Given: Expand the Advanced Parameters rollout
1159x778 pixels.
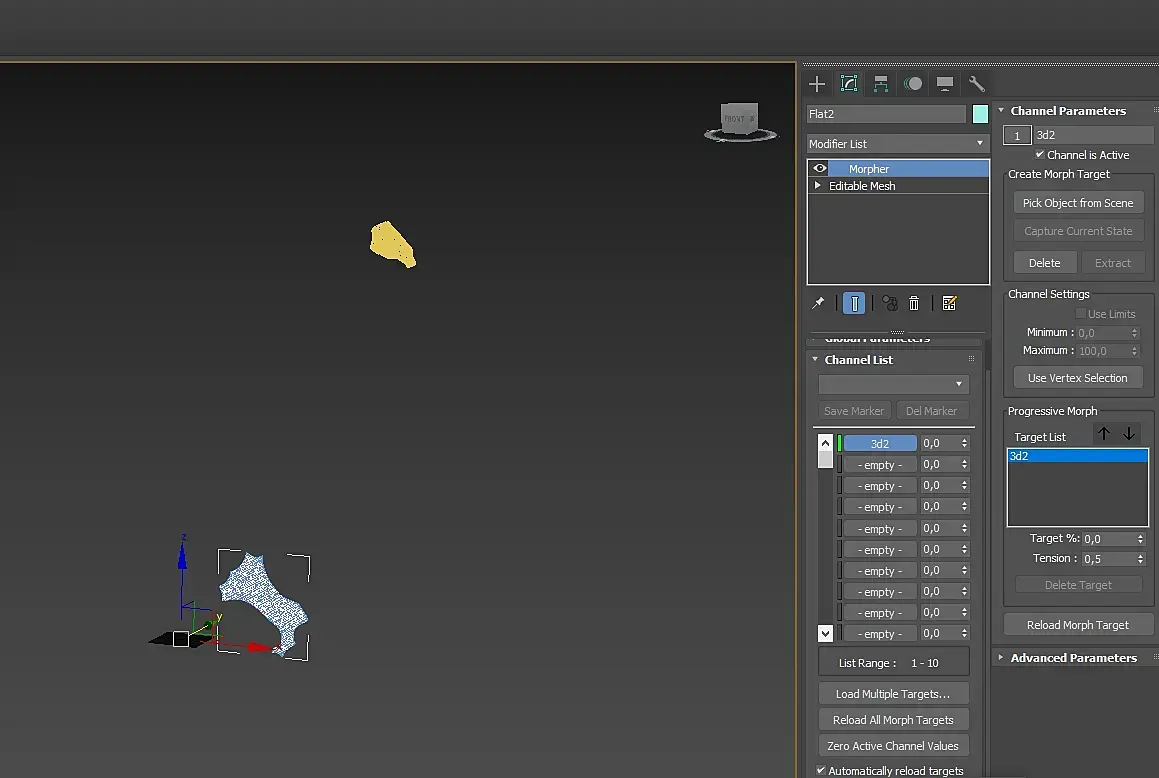Looking at the screenshot, I should (x=1002, y=658).
